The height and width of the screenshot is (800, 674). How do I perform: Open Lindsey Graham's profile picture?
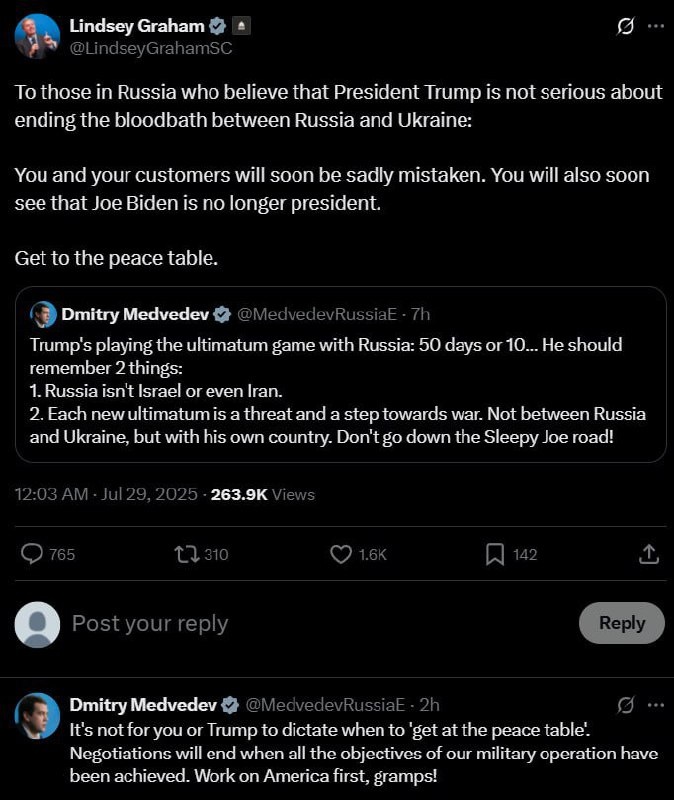(x=37, y=36)
